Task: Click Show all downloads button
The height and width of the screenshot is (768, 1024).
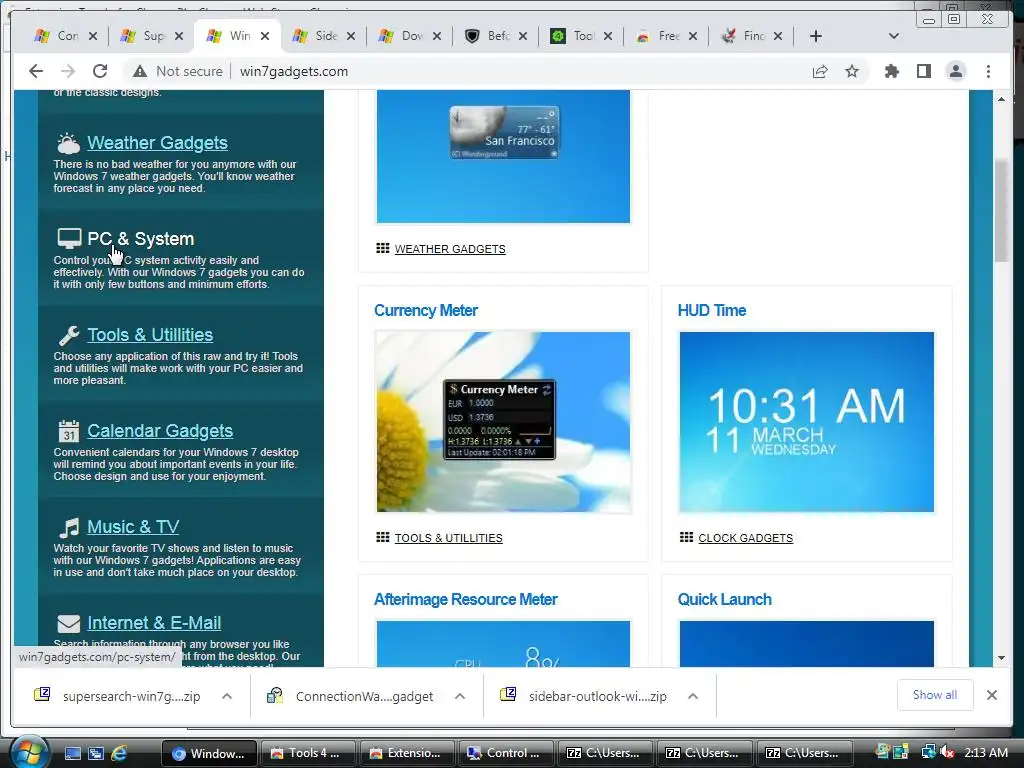Action: 935,695
